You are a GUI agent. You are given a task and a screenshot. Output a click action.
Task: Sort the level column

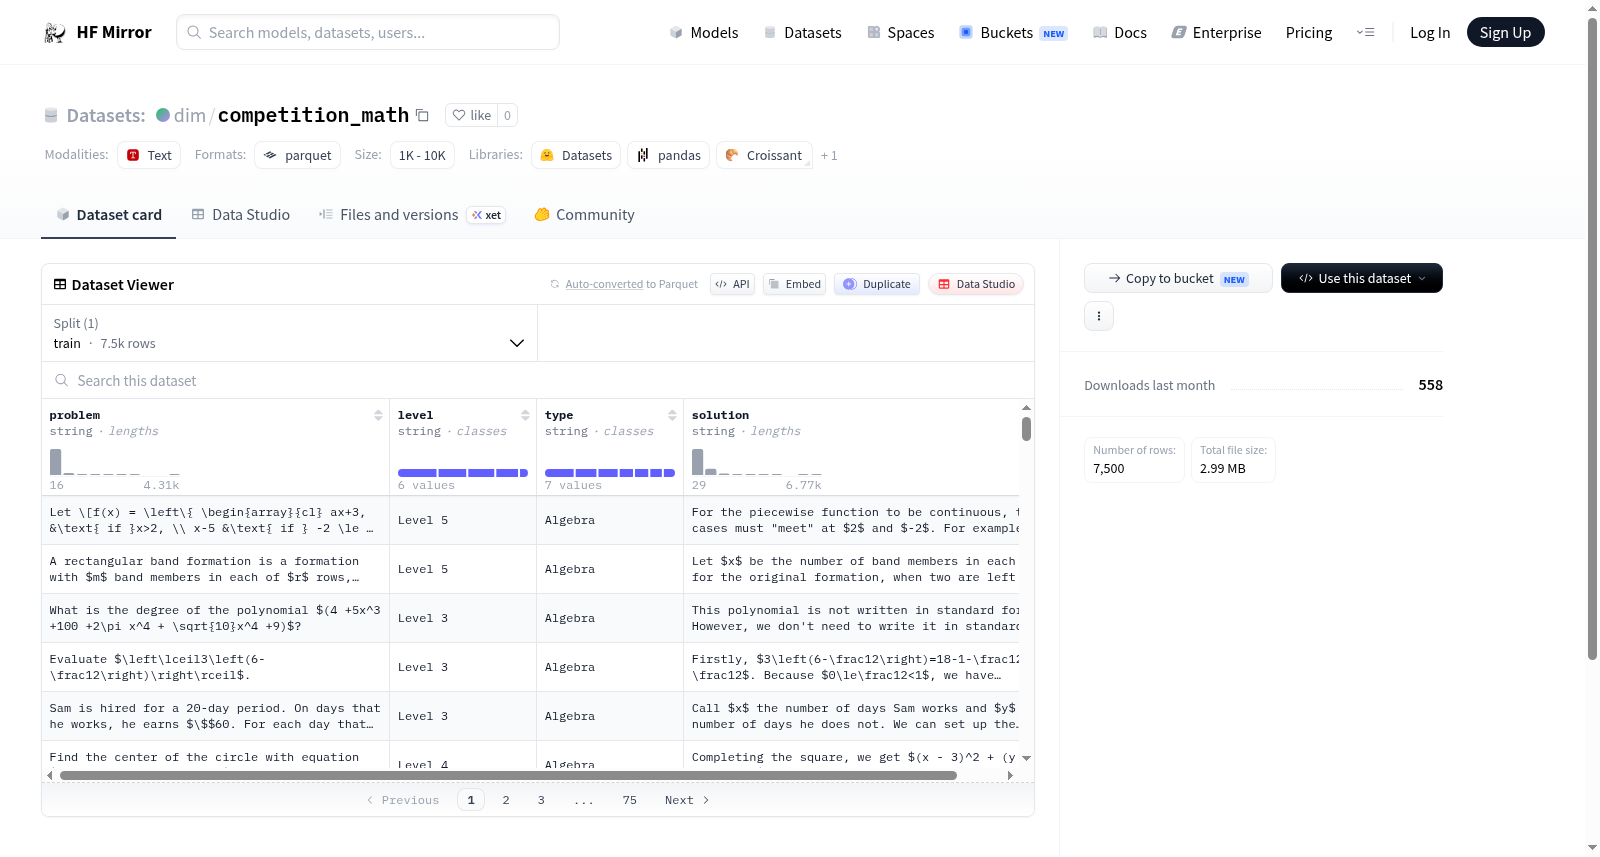(x=525, y=415)
